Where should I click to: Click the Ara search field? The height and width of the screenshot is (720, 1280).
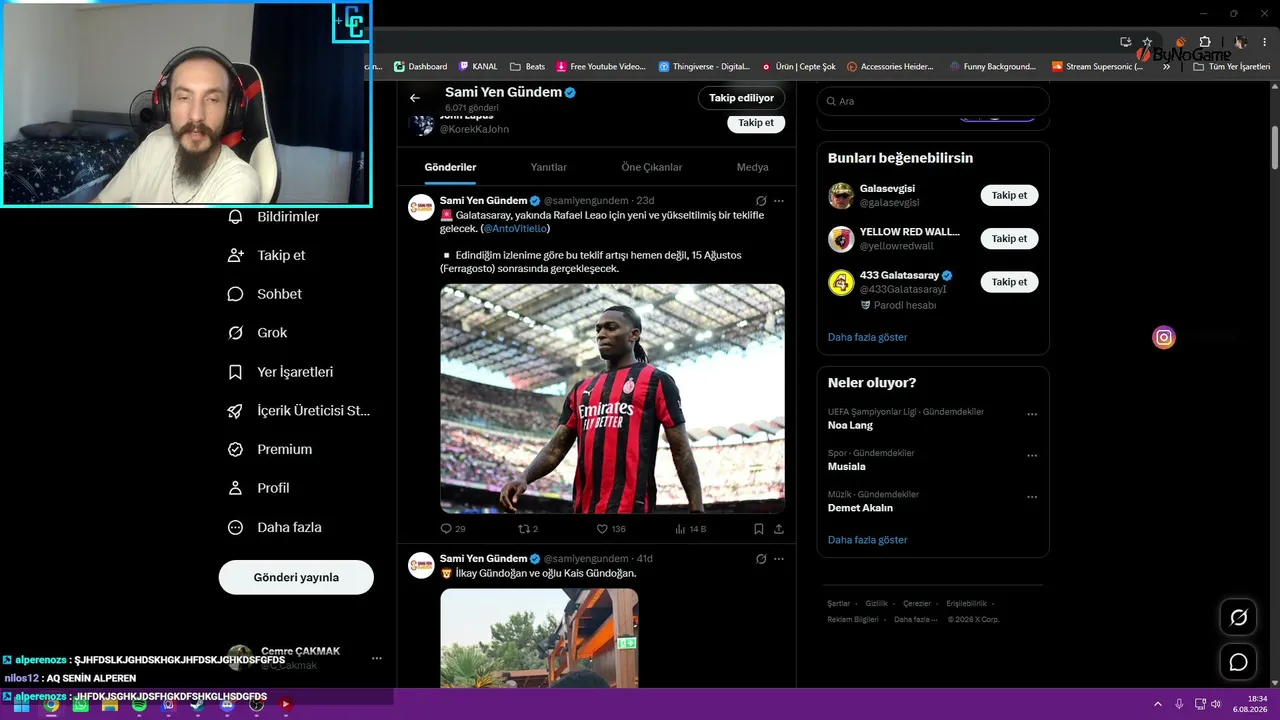click(933, 101)
